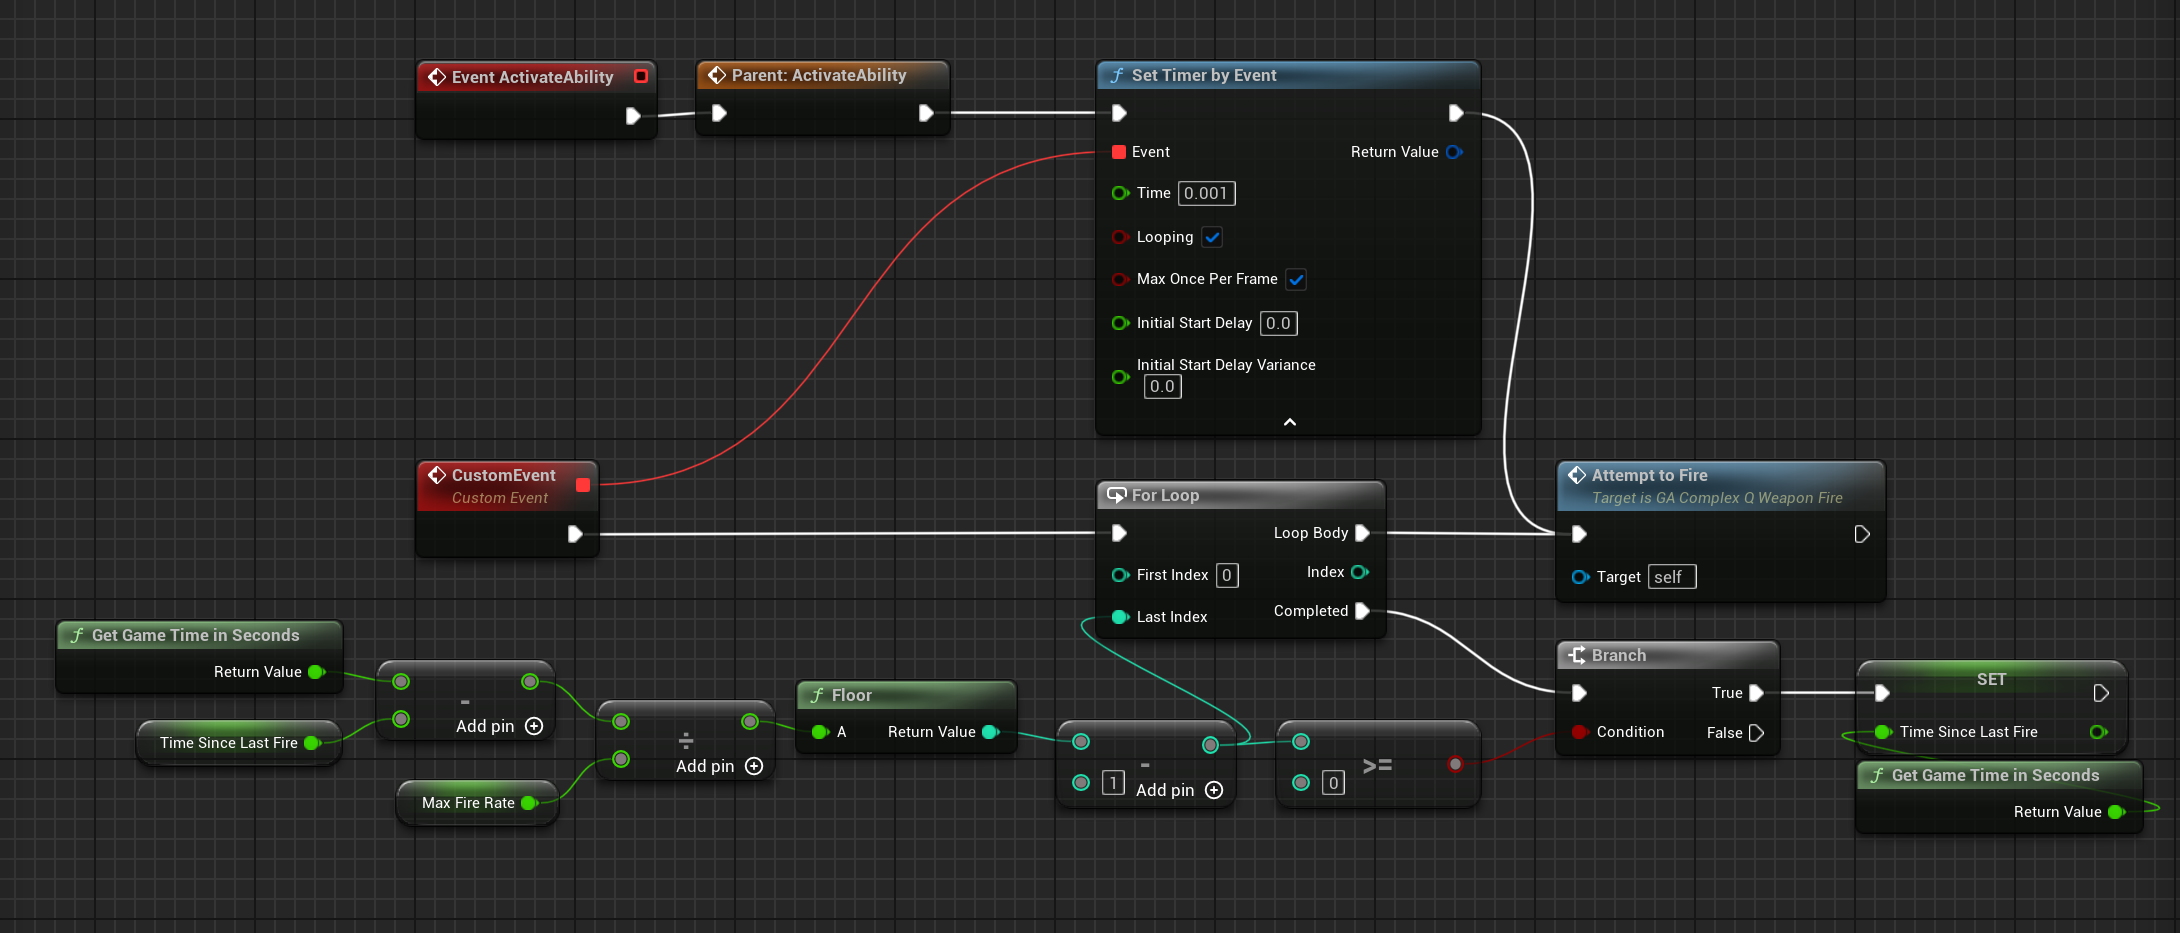Select the Floor node header
2180x933 pixels.
click(x=851, y=695)
